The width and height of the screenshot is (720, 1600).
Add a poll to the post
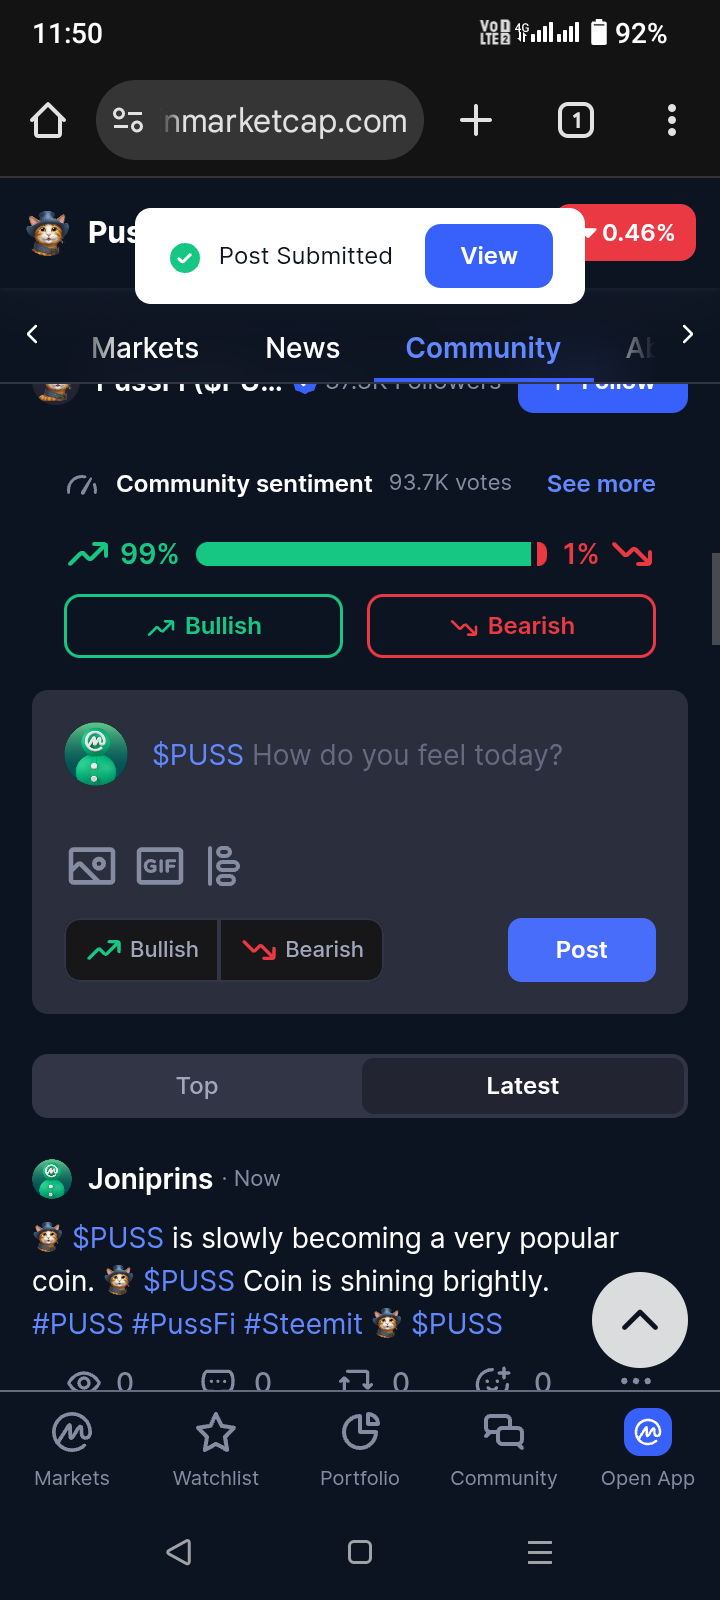point(223,866)
